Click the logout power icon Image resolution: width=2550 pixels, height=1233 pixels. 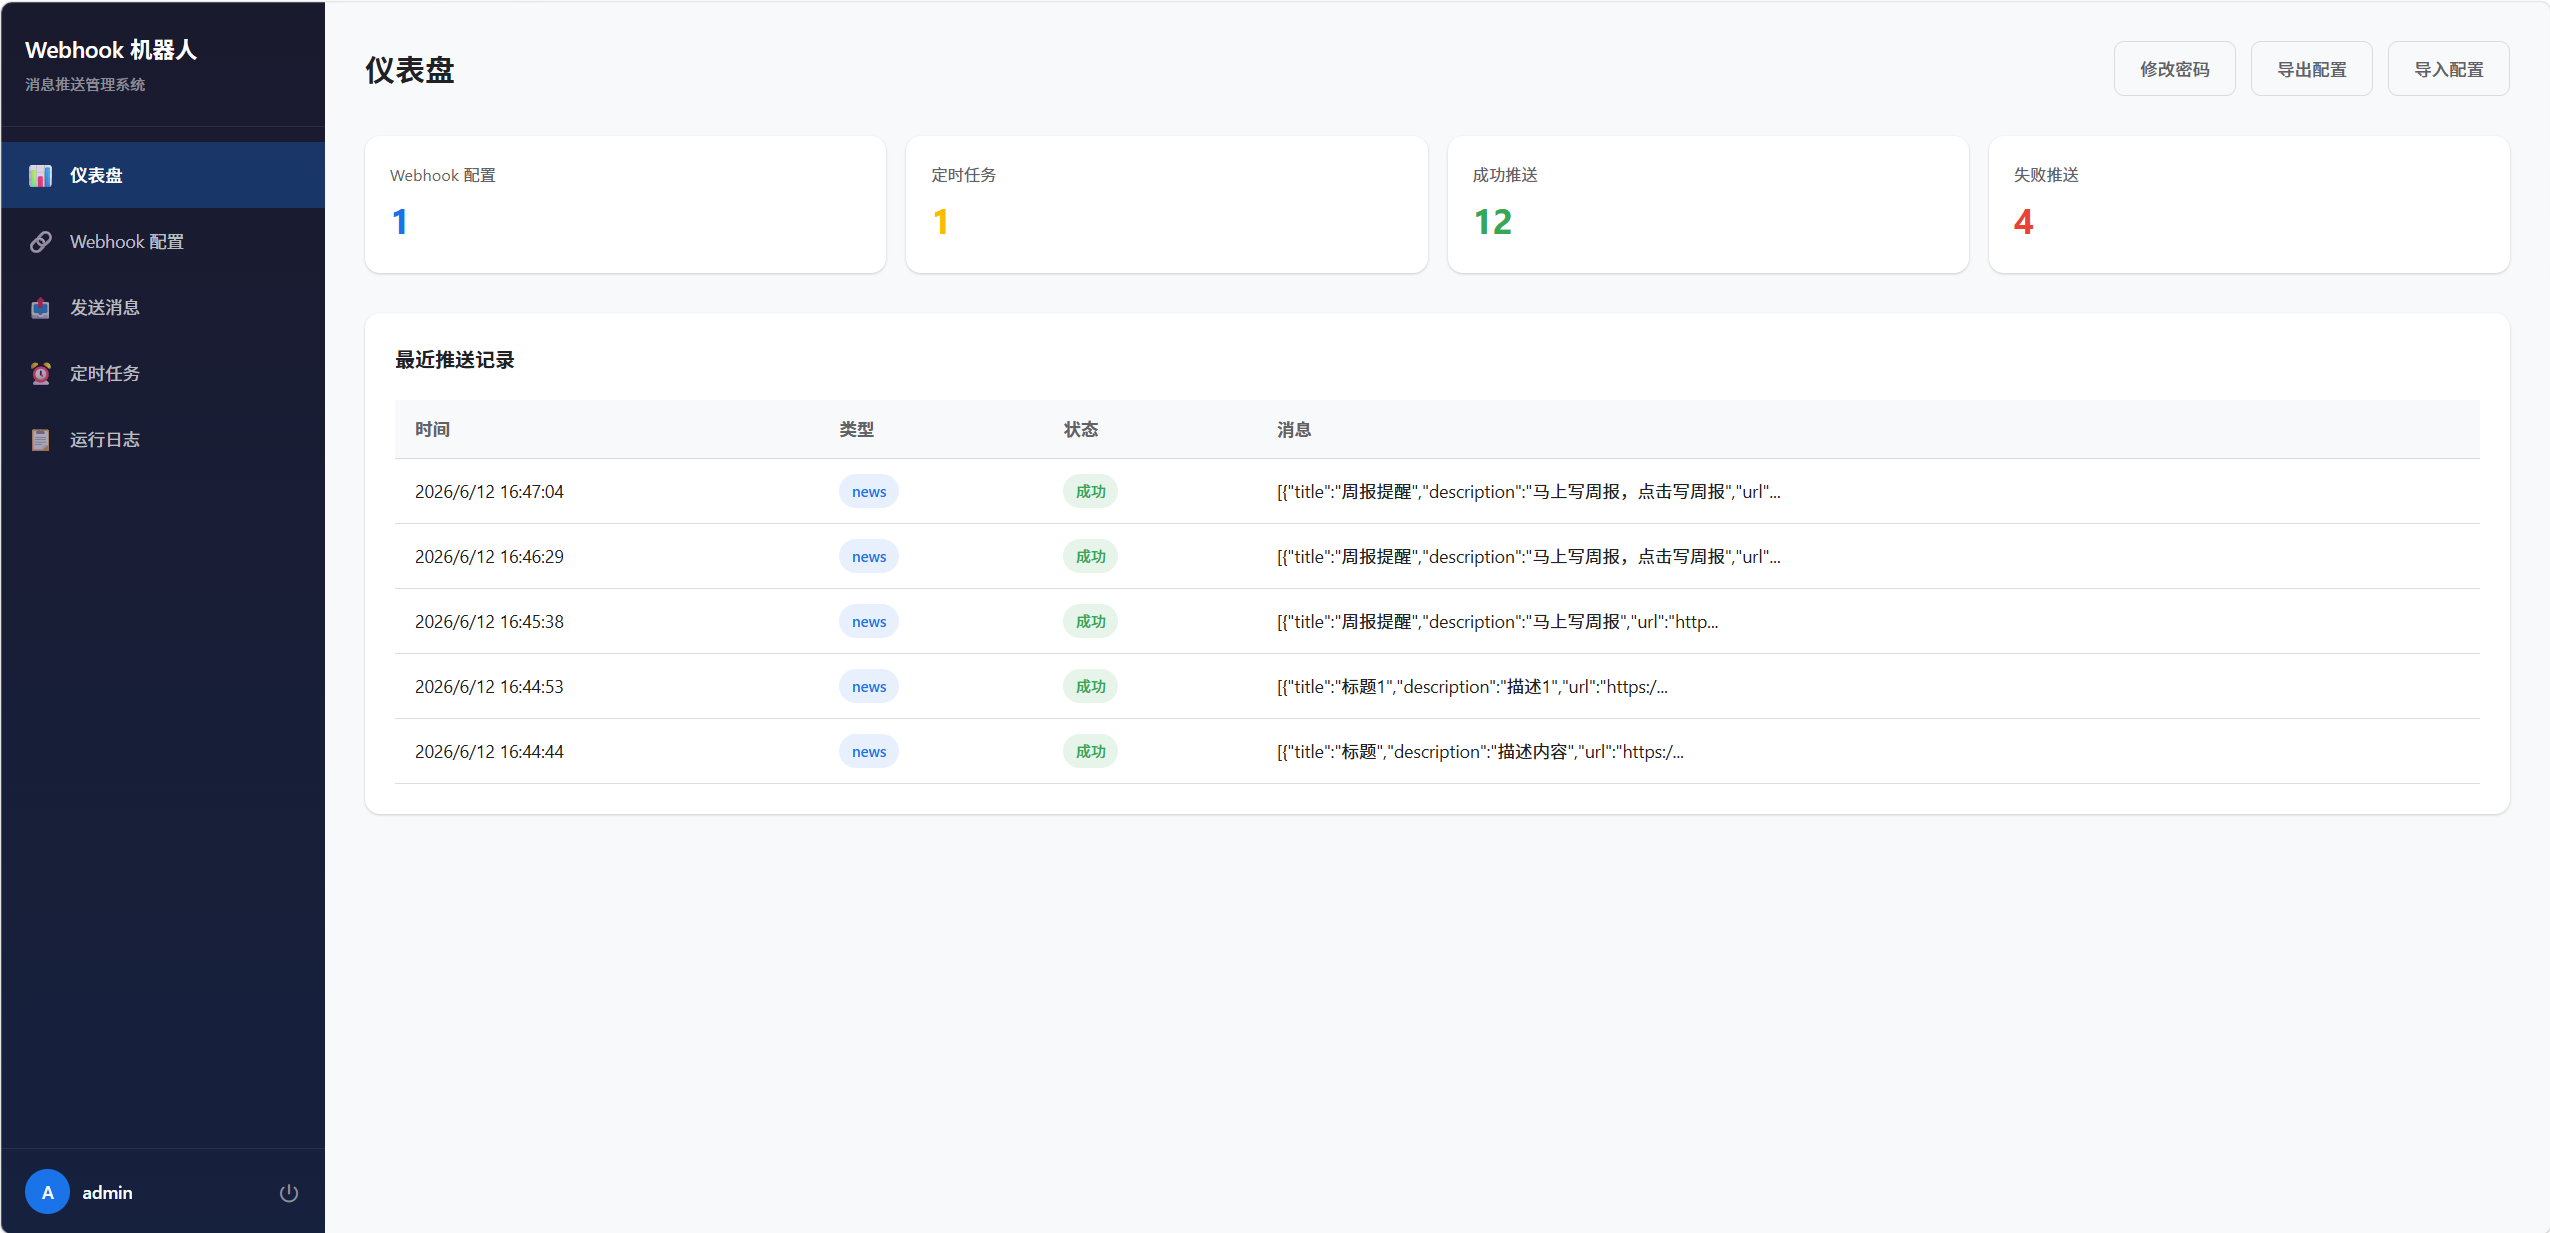(289, 1192)
